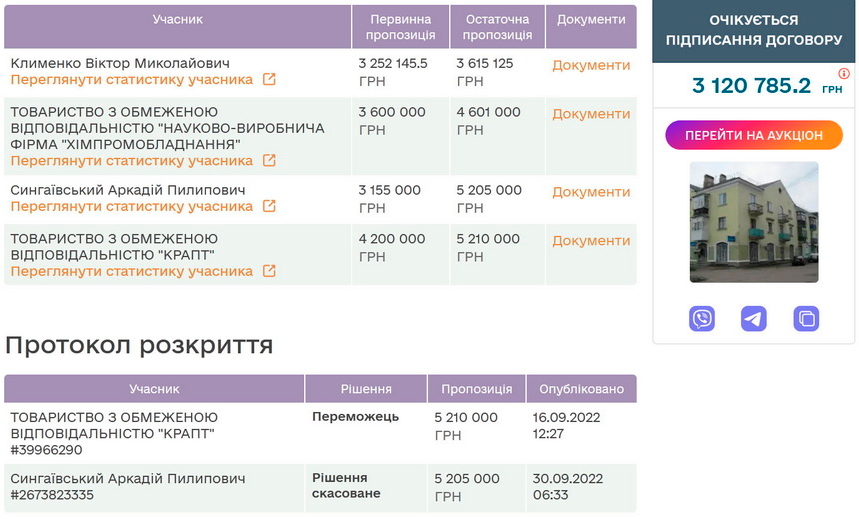The height and width of the screenshot is (519, 859).
Task: Click the copy link icon
Action: click(806, 319)
